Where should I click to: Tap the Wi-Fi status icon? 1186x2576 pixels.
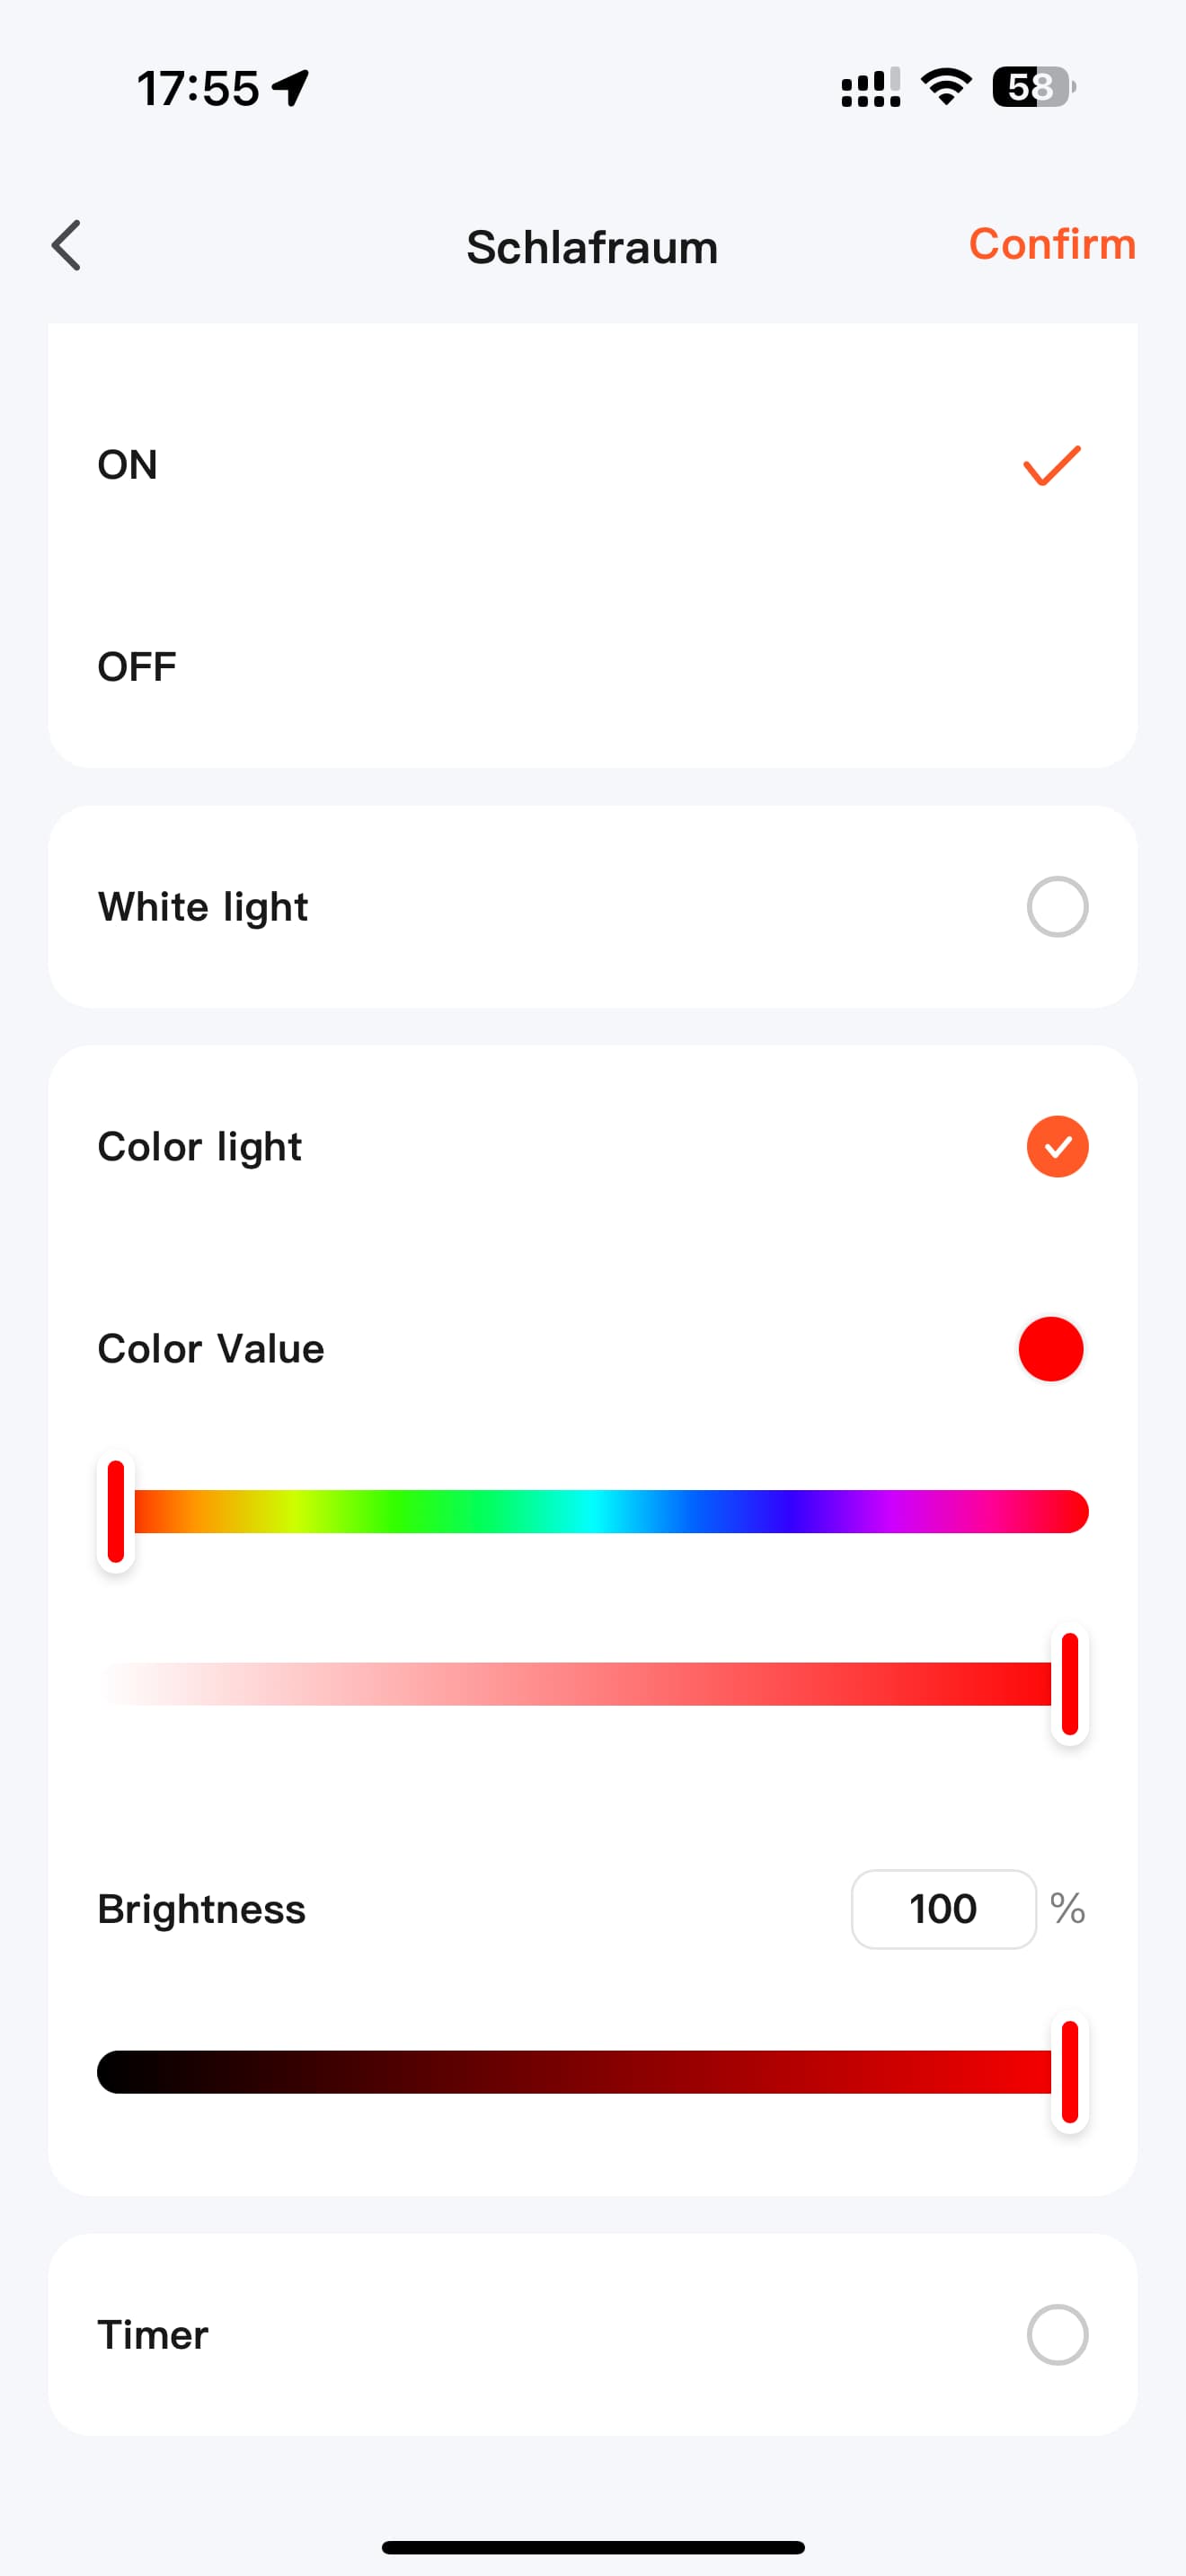point(946,87)
